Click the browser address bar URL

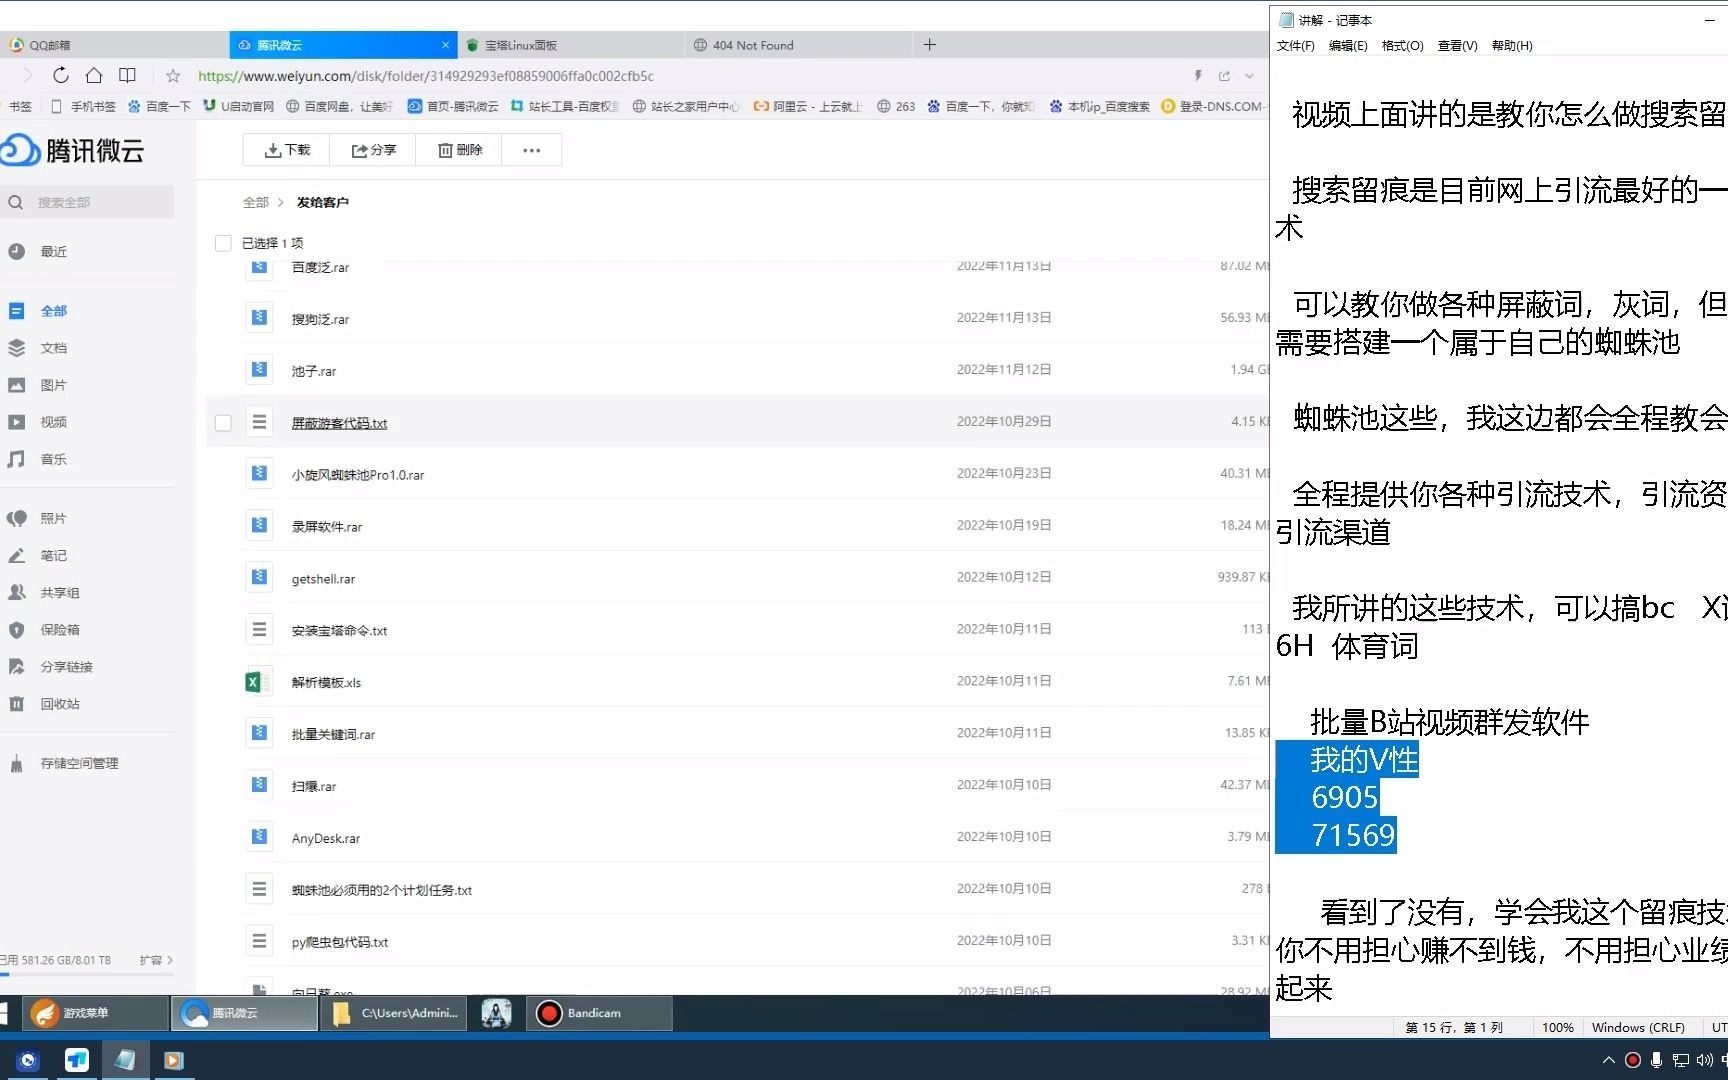tap(426, 76)
